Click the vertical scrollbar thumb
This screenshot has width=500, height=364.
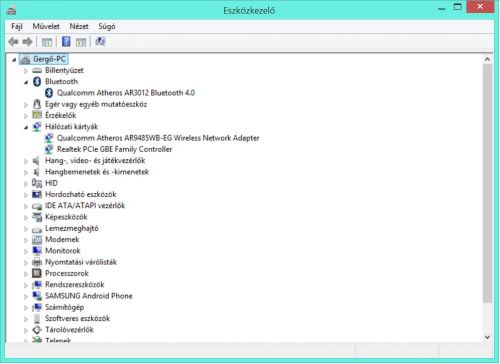(487, 183)
